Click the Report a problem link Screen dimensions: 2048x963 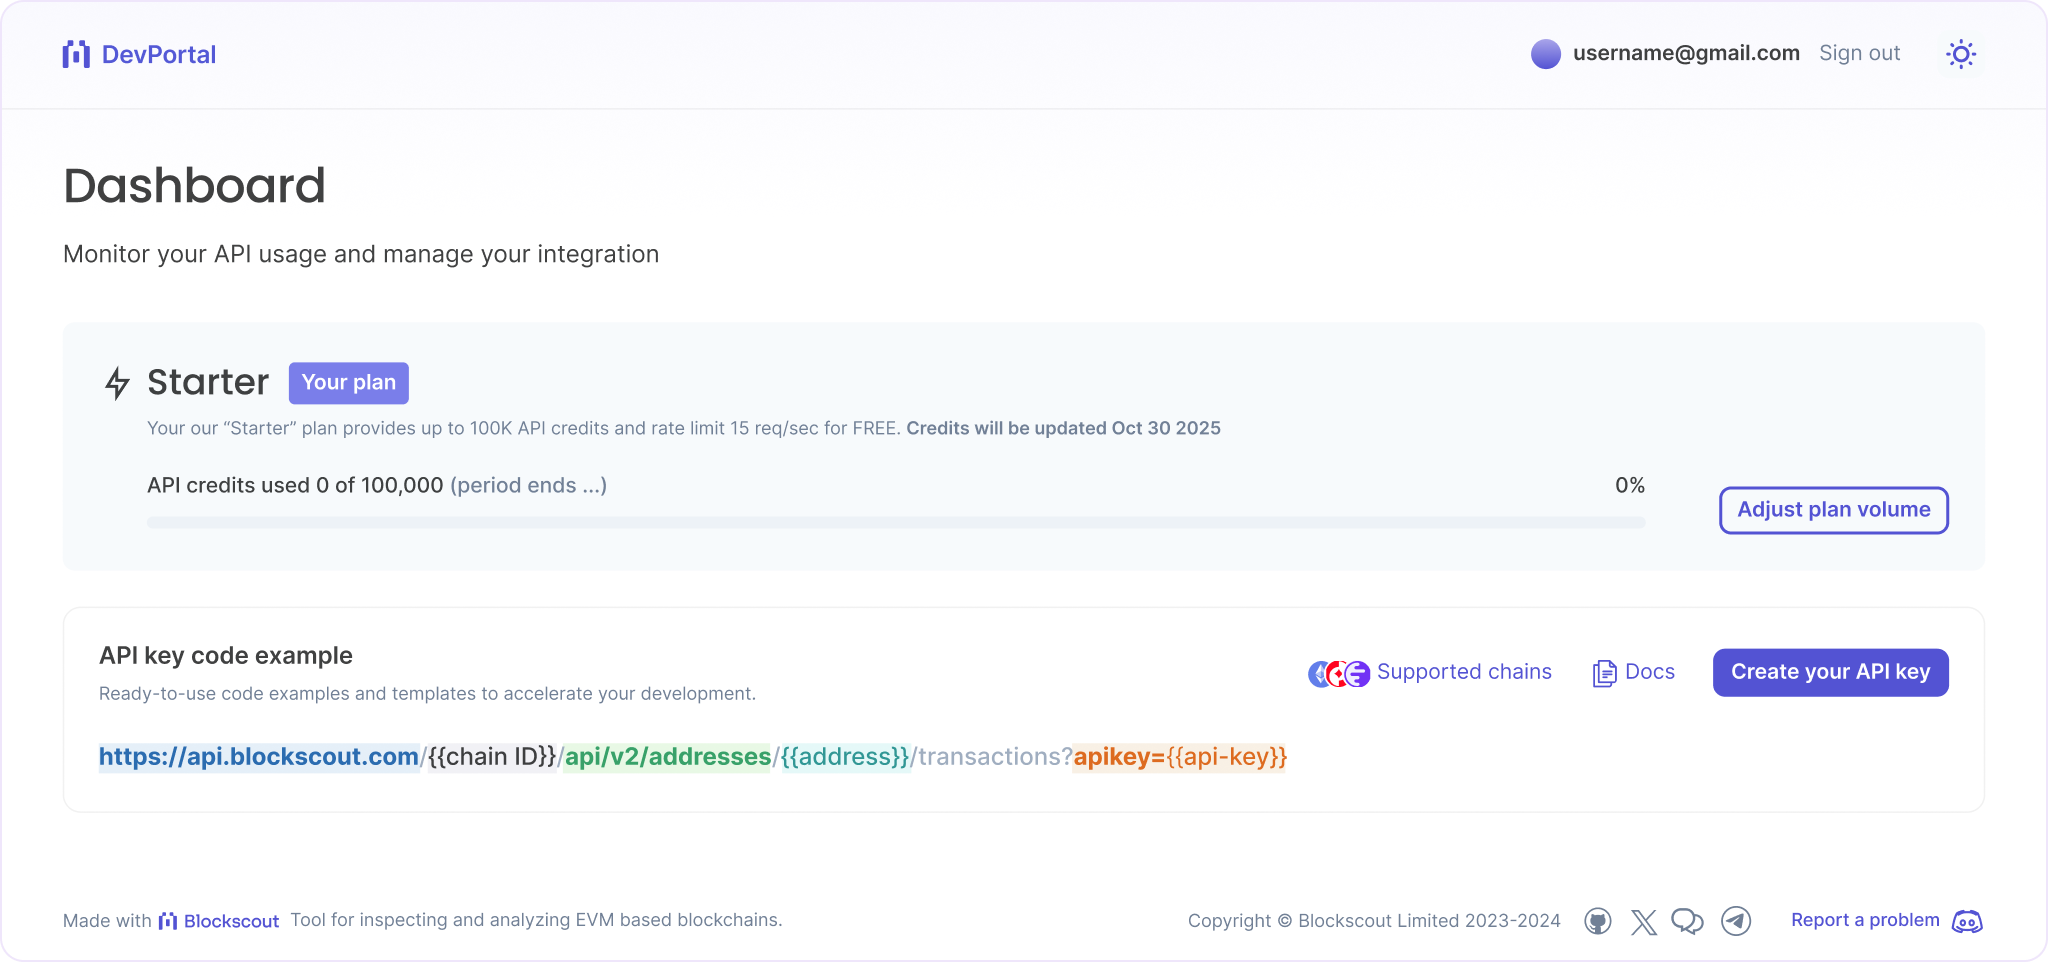1864,919
